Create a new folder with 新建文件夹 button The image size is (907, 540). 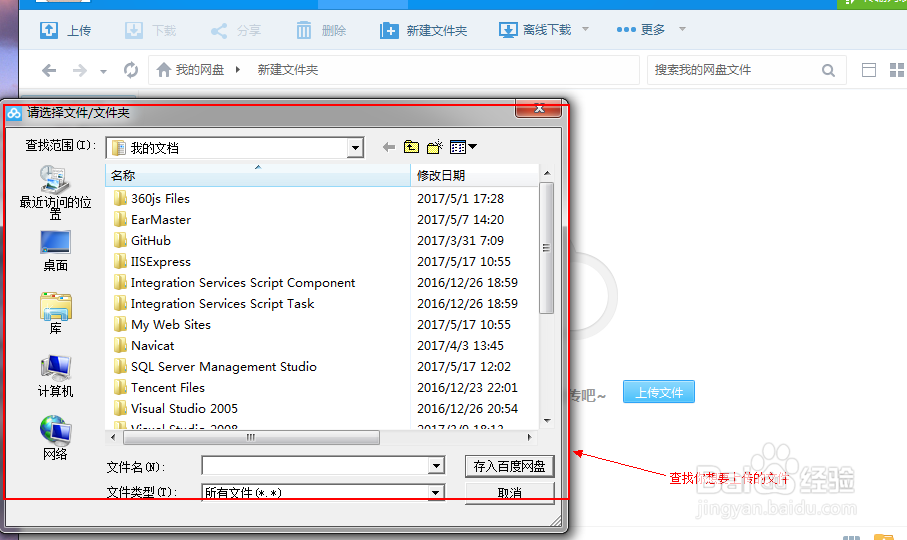click(x=423, y=31)
